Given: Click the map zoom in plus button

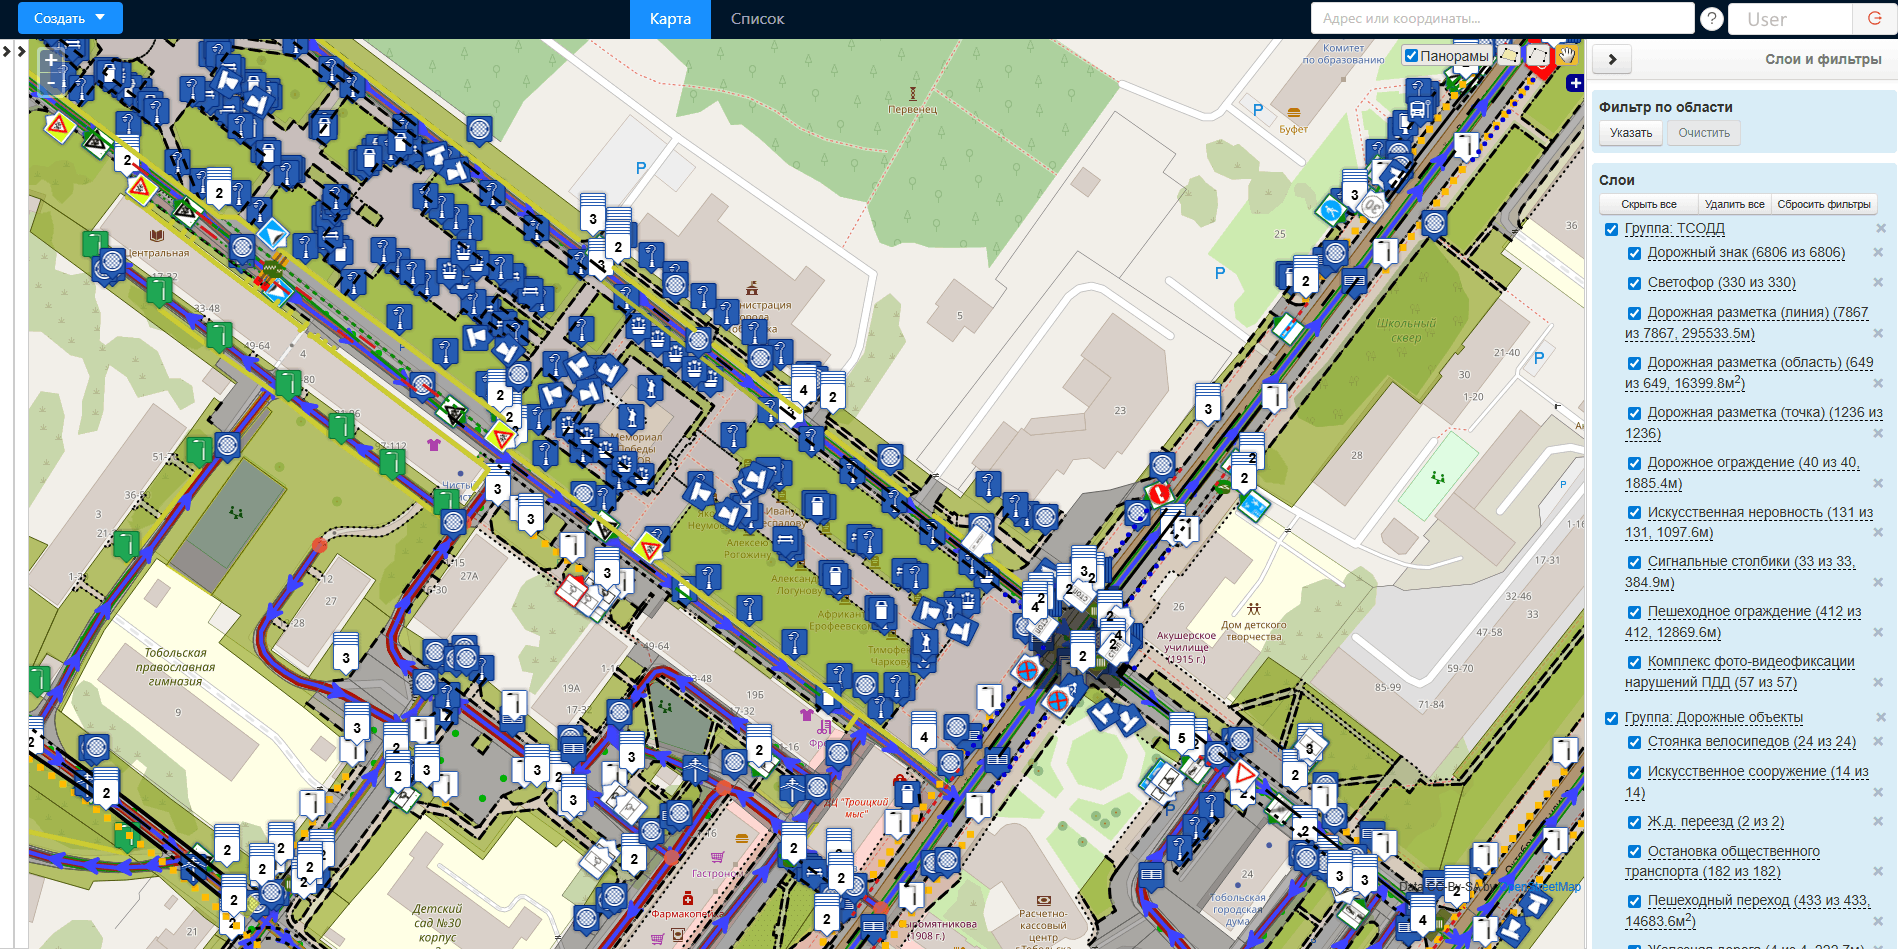Looking at the screenshot, I should [x=51, y=60].
